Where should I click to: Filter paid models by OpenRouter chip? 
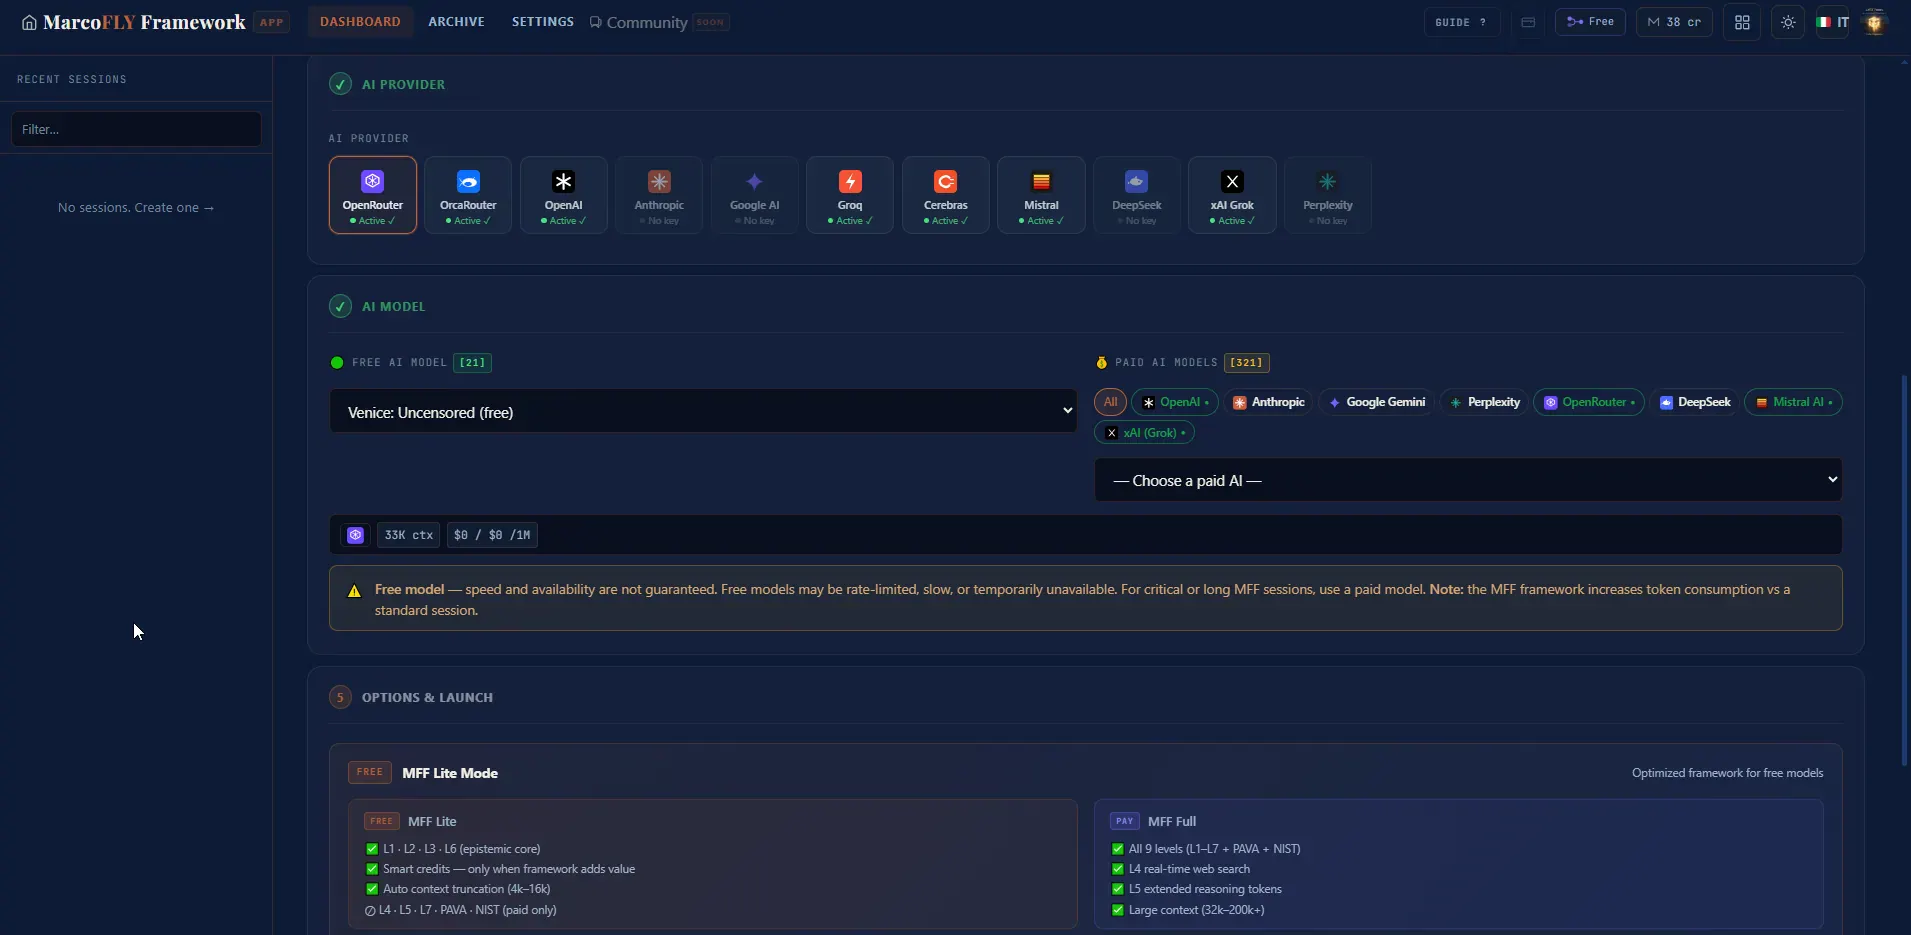(x=1589, y=402)
